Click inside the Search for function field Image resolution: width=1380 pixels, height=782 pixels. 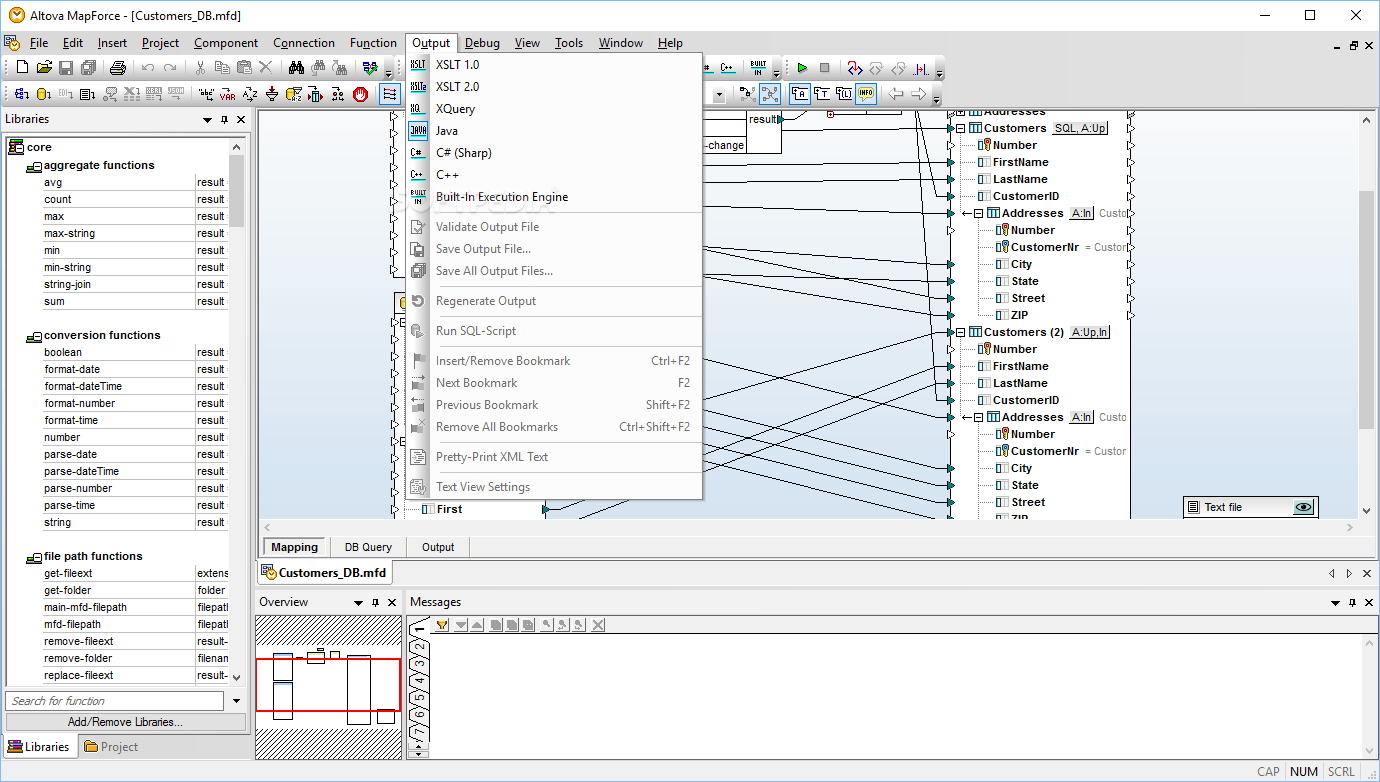tap(113, 700)
